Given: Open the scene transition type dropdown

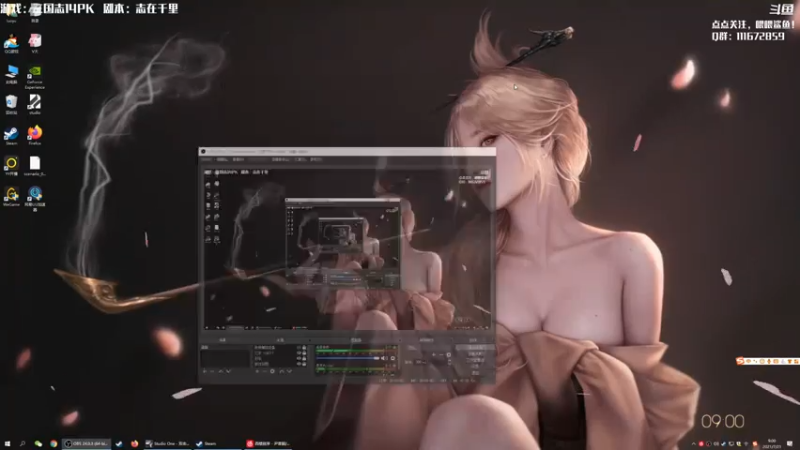Looking at the screenshot, I should (428, 347).
